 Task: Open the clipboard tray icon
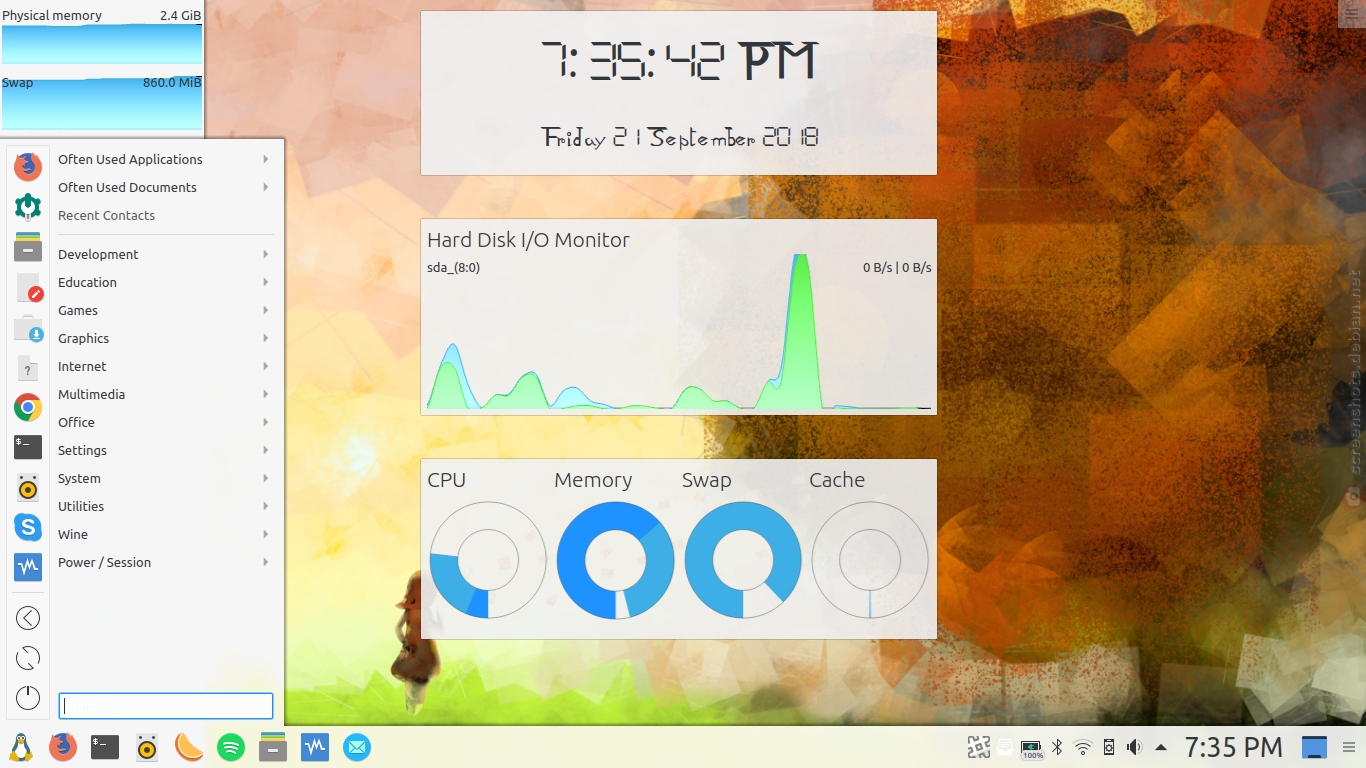[x=1005, y=747]
